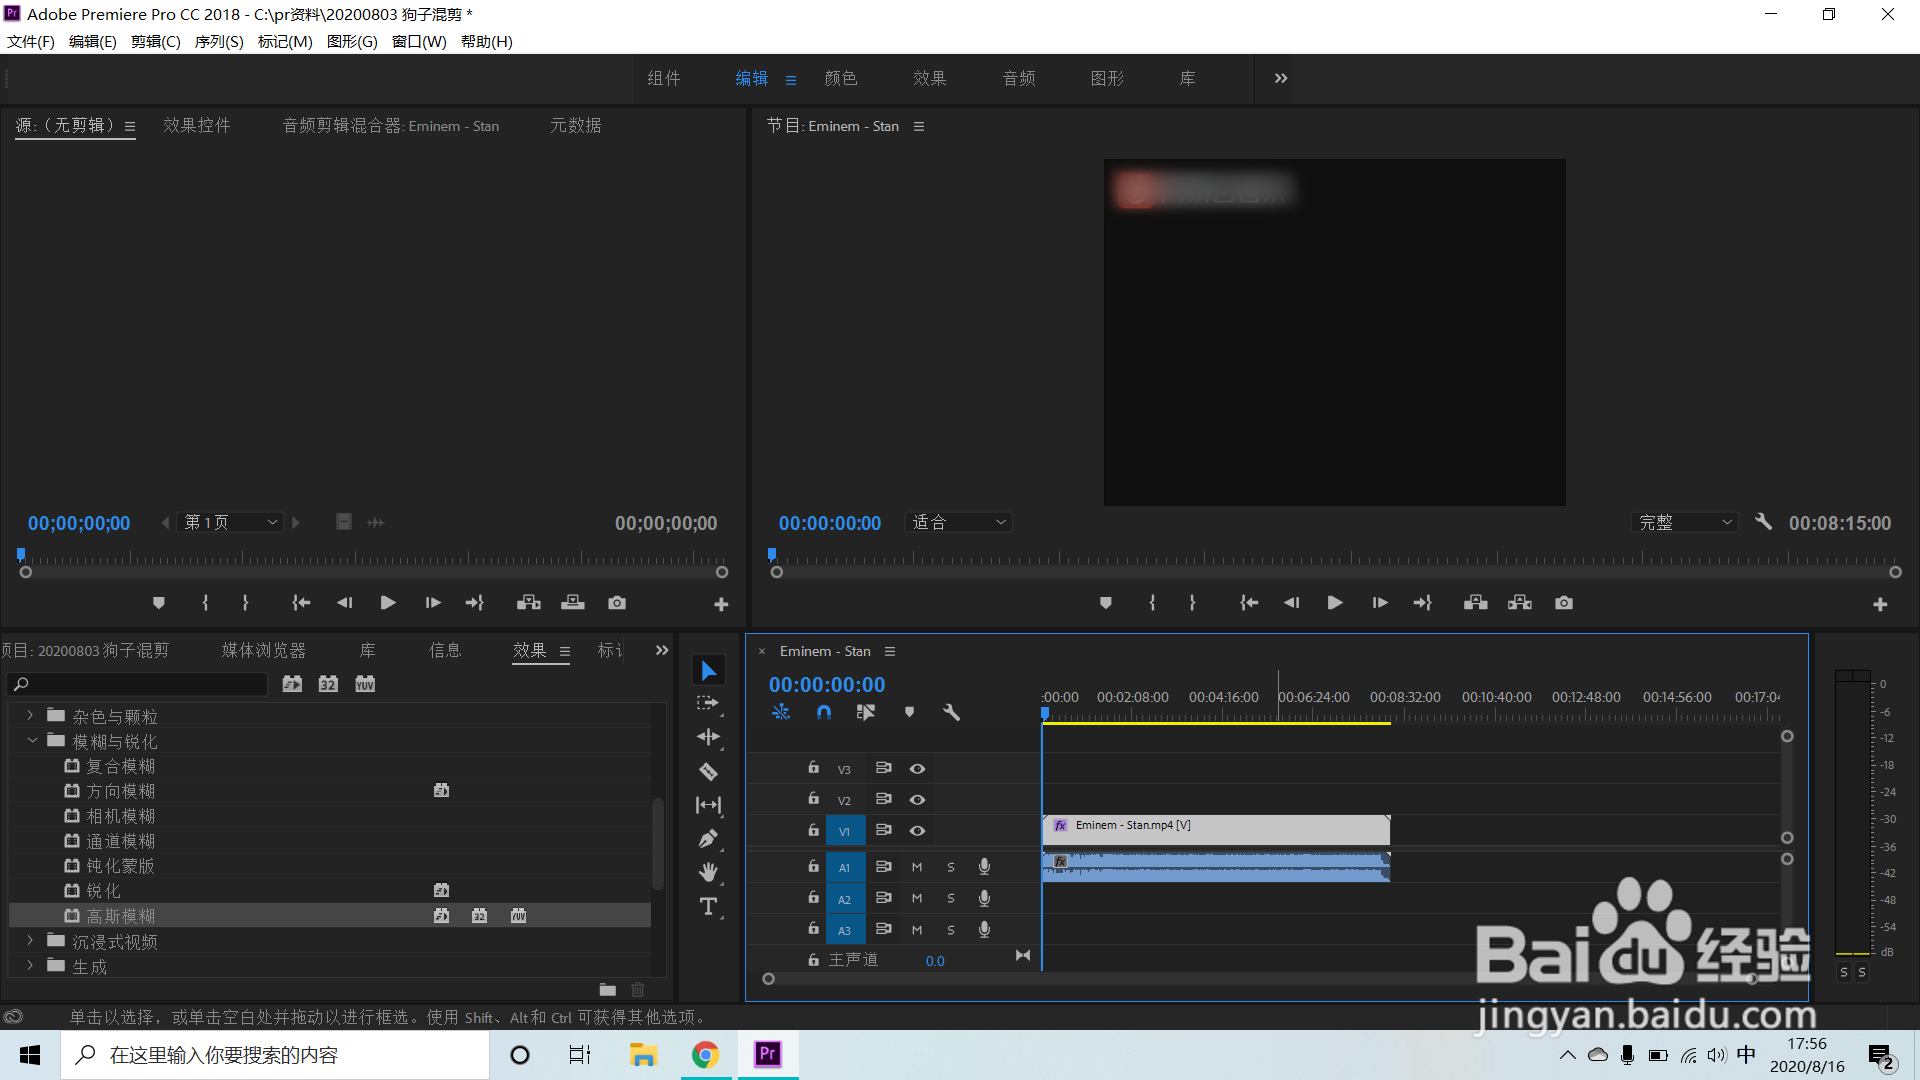
Task: Click timeline Add Marker icon
Action: [x=909, y=712]
